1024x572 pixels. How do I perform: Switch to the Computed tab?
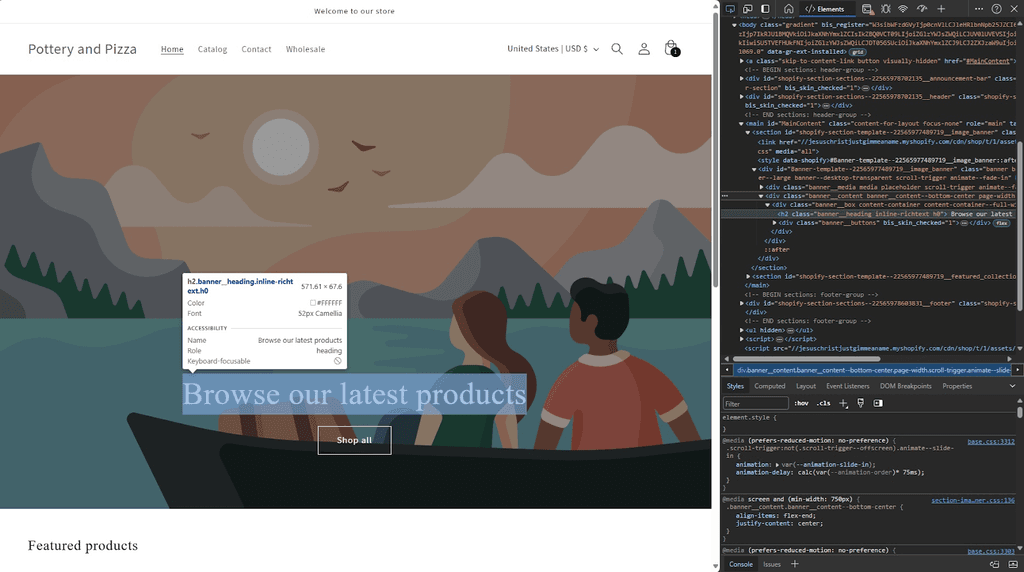(770, 387)
